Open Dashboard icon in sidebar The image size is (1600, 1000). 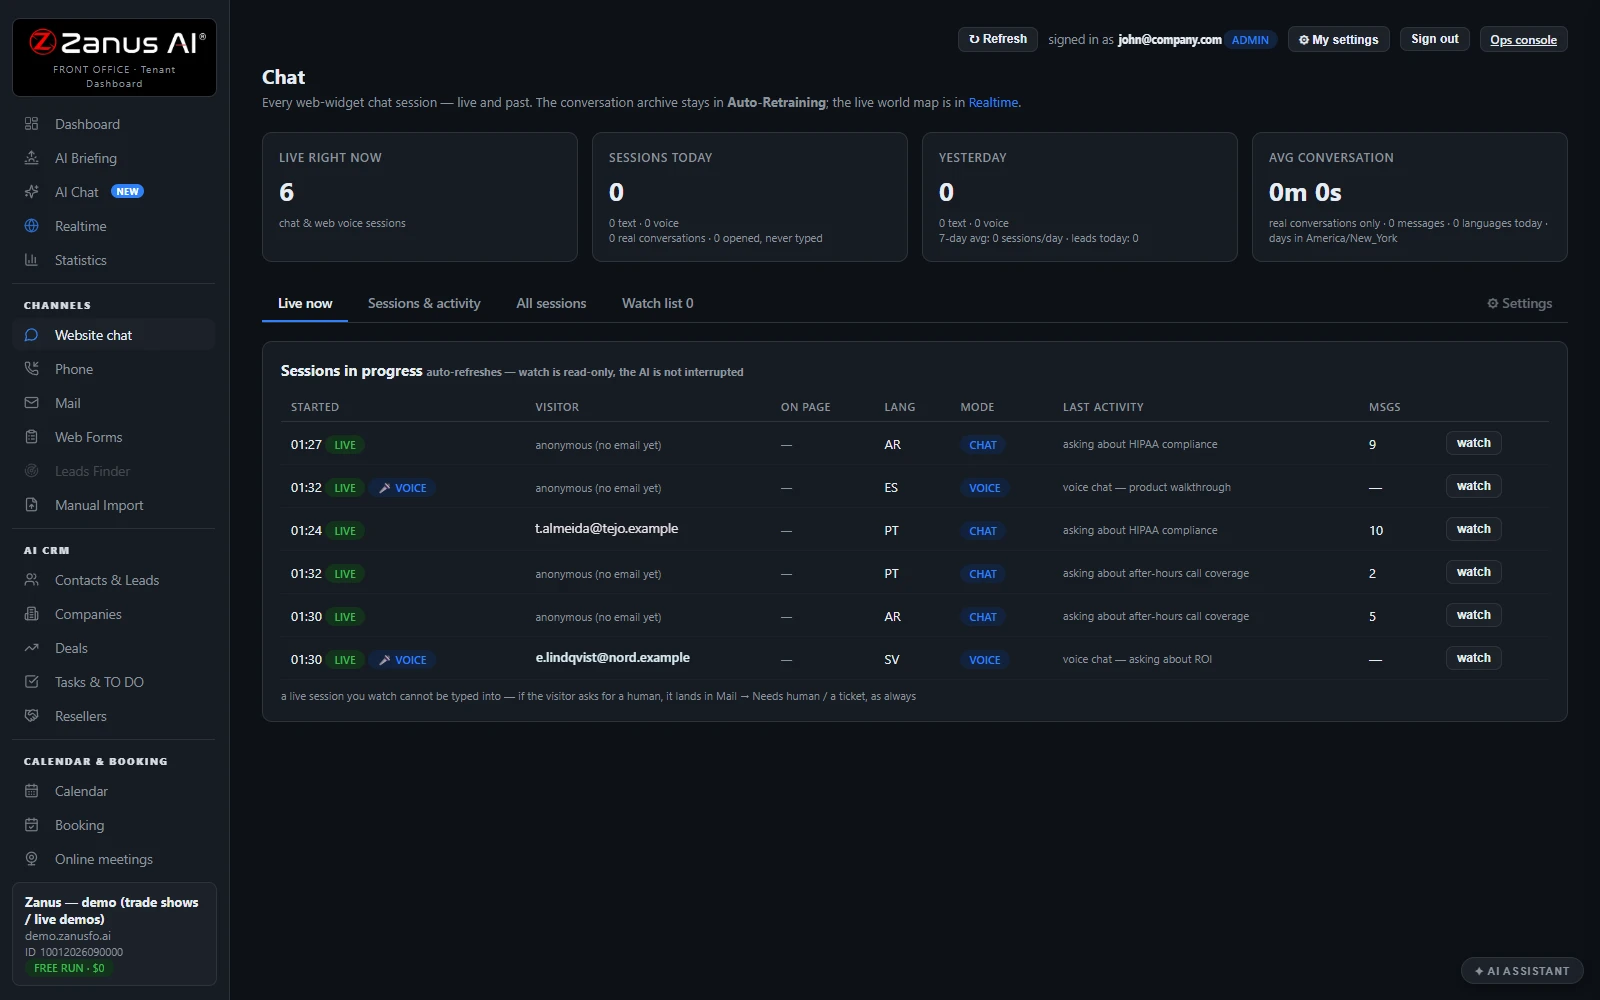pos(31,124)
